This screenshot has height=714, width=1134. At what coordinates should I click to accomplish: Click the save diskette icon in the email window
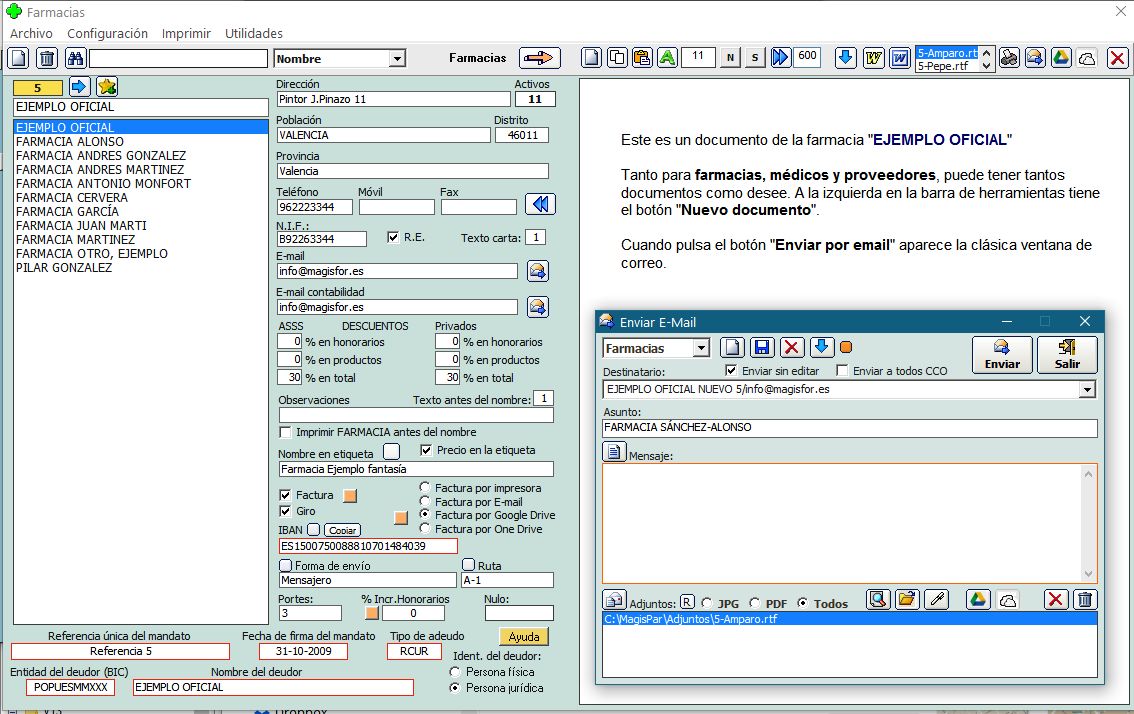pyautogui.click(x=762, y=348)
